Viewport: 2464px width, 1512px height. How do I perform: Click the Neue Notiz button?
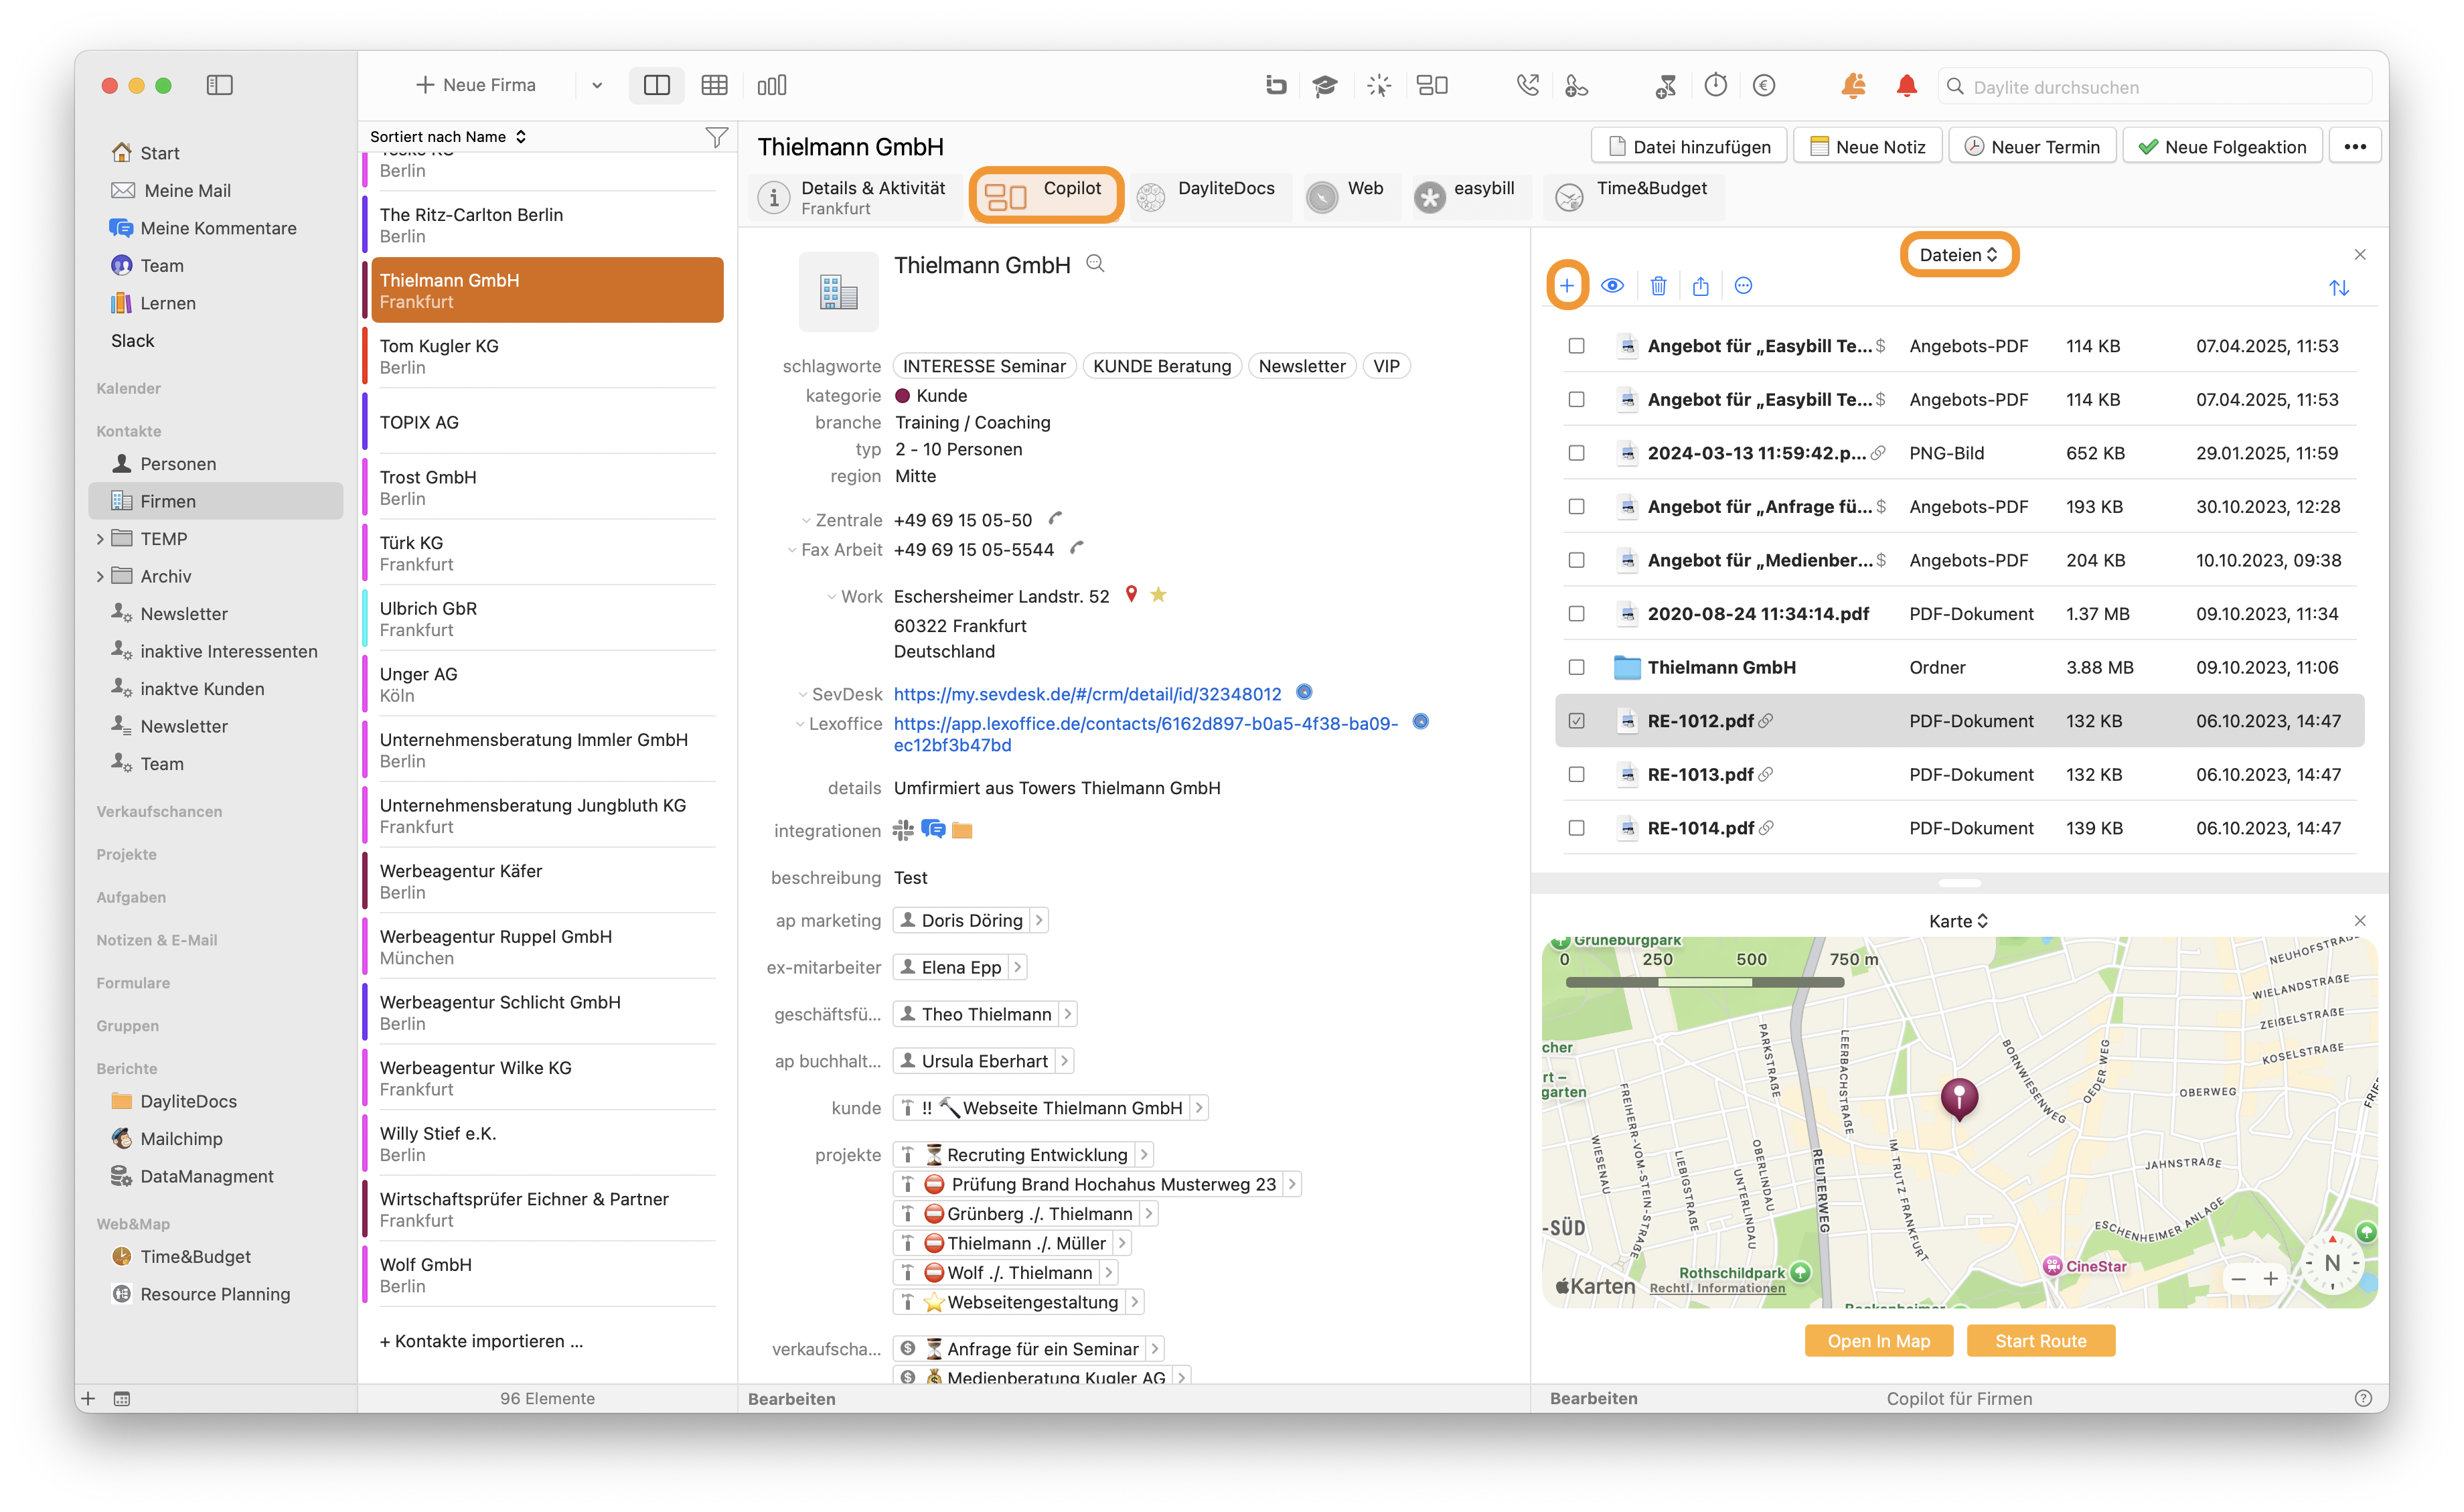click(x=1867, y=147)
